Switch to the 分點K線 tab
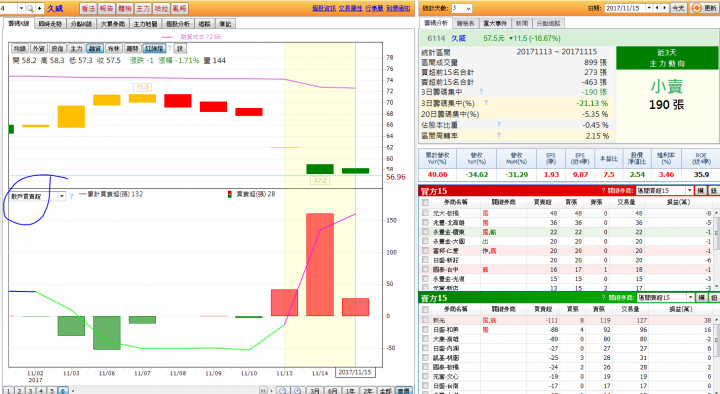This screenshot has width=720, height=394. (x=81, y=24)
